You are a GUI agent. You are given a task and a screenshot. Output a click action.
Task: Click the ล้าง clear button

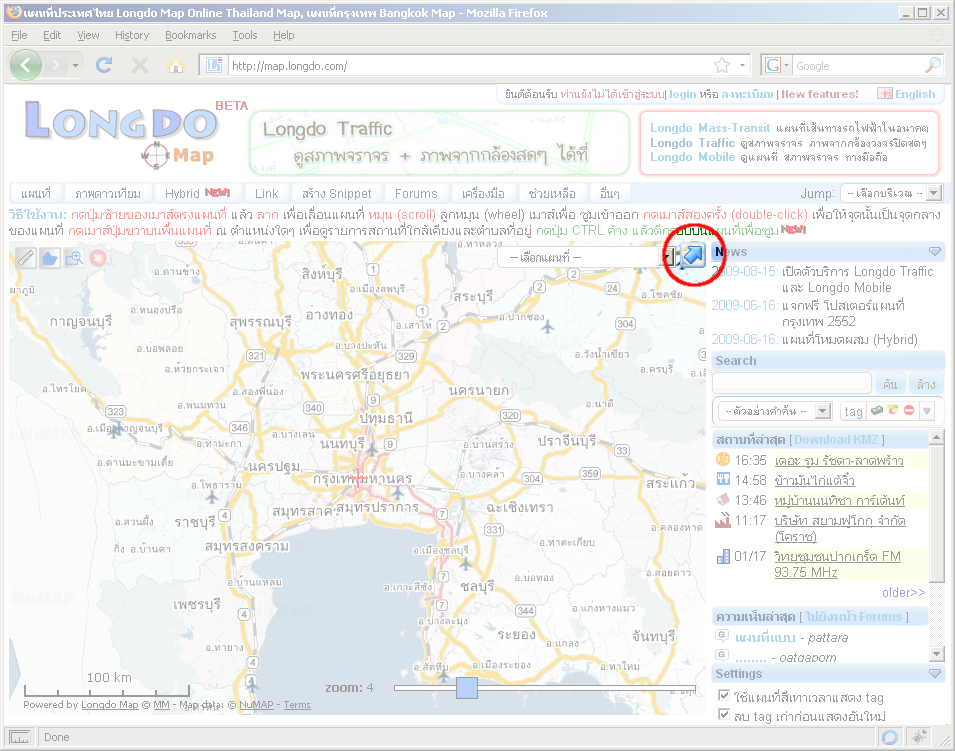coord(926,384)
